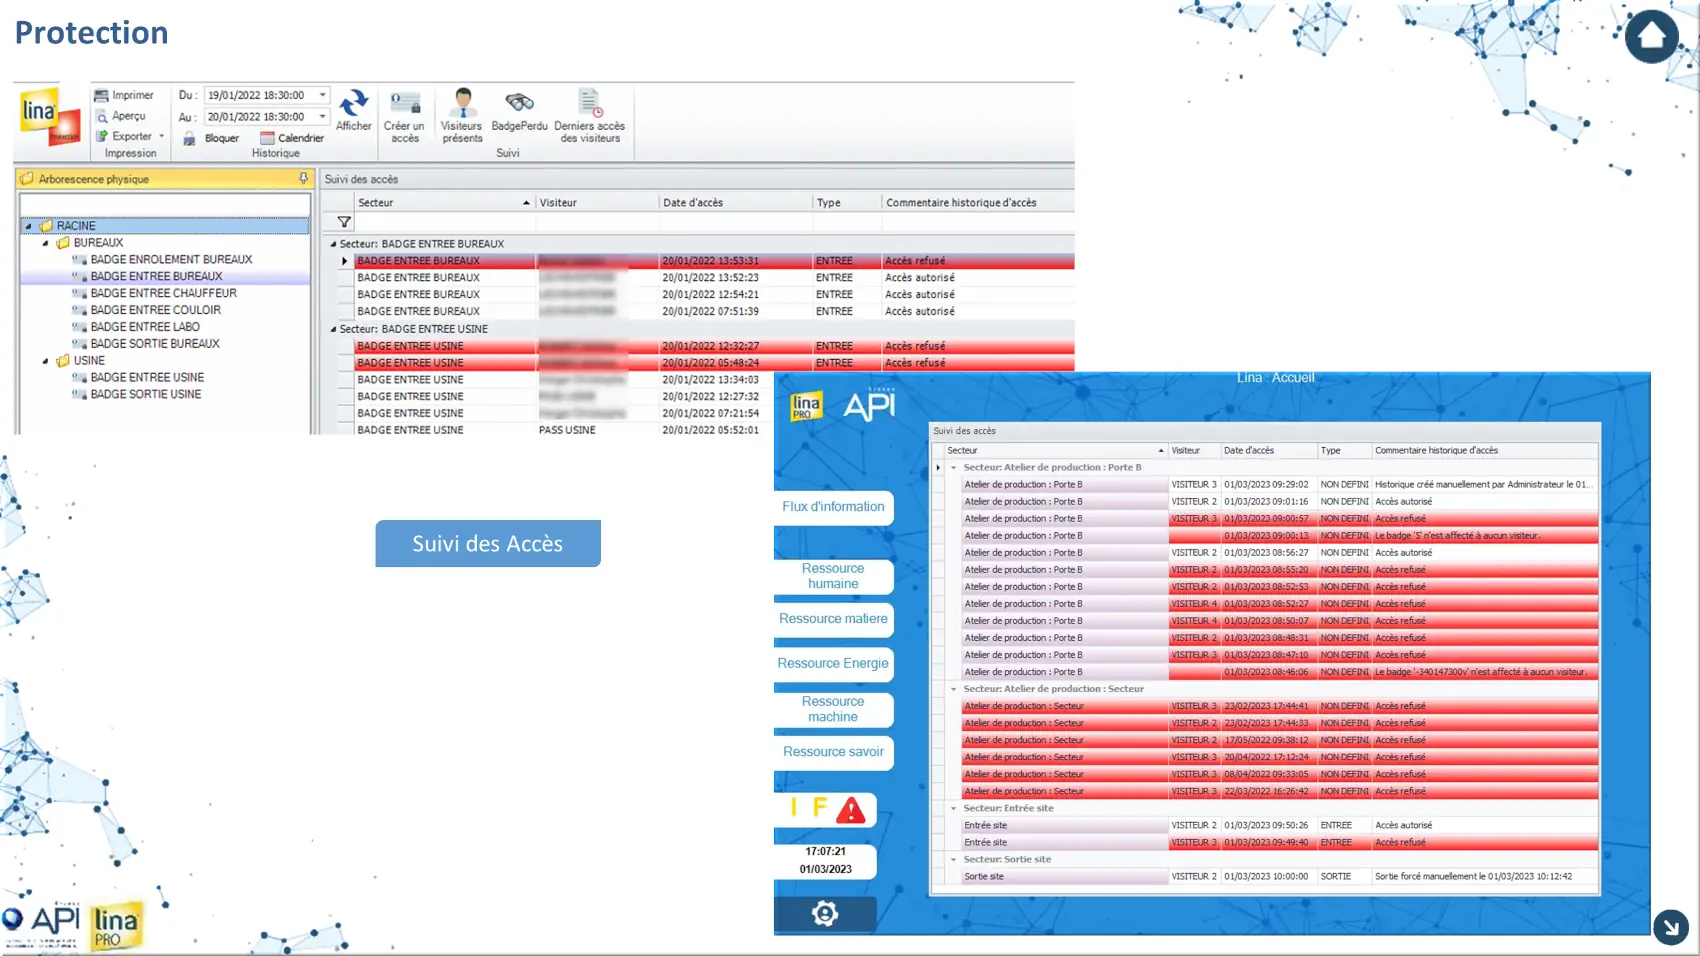Collapse the BUREAUX tree folder
Viewport: 1700px width, 956px height.
pos(46,243)
